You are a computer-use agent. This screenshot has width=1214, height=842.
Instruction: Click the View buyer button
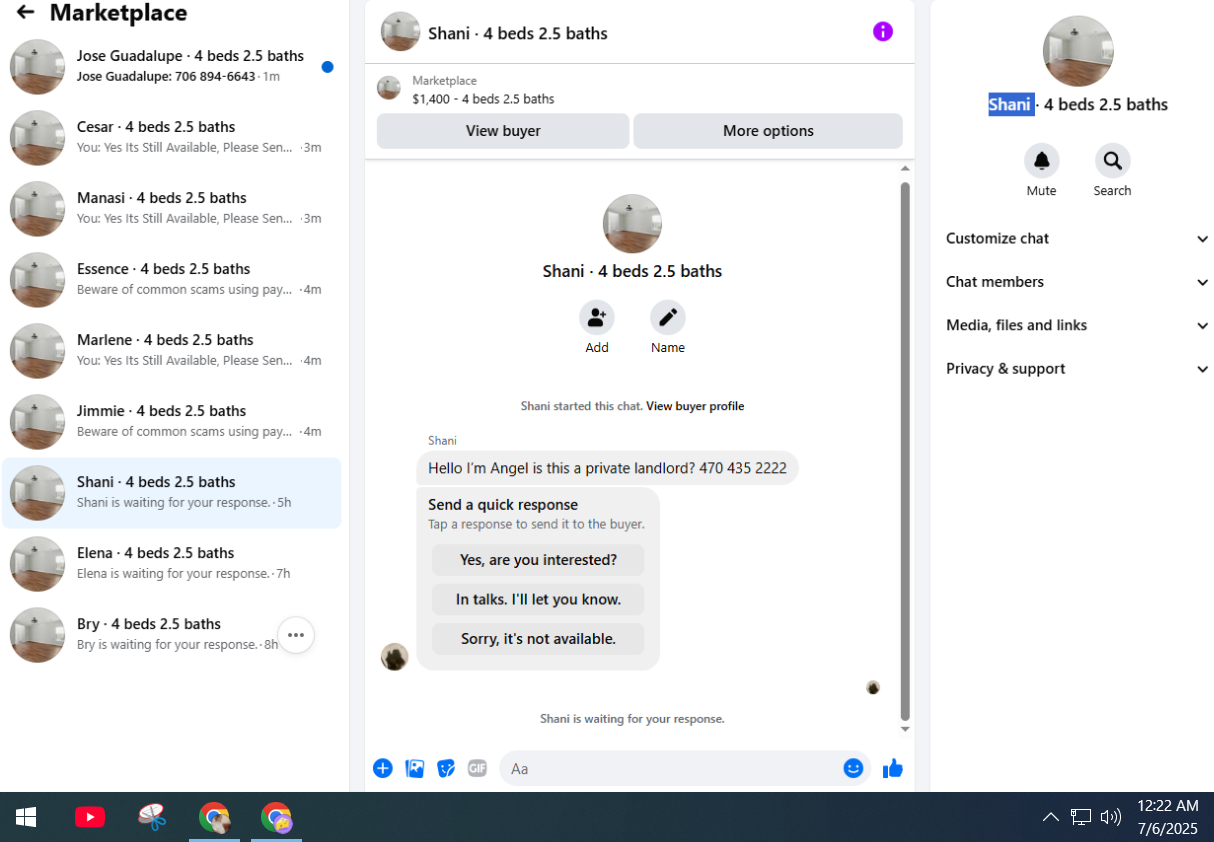503,131
